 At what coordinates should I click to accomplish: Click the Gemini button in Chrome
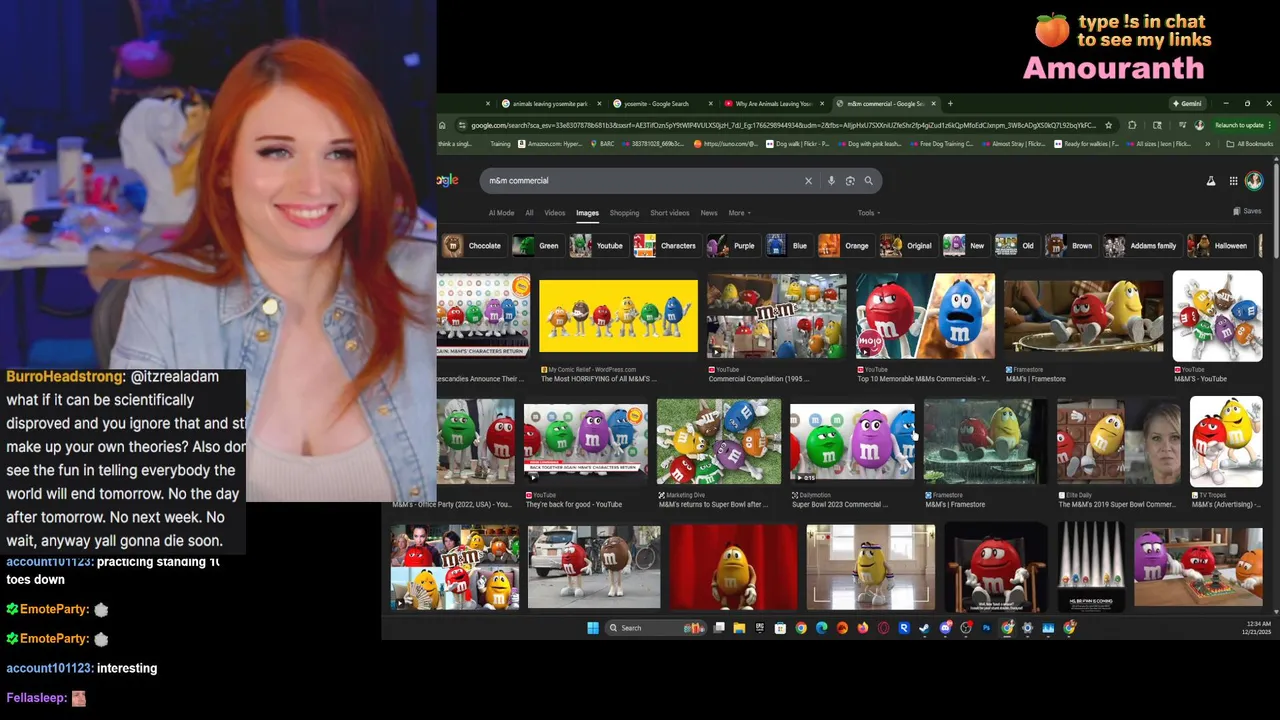[1187, 103]
